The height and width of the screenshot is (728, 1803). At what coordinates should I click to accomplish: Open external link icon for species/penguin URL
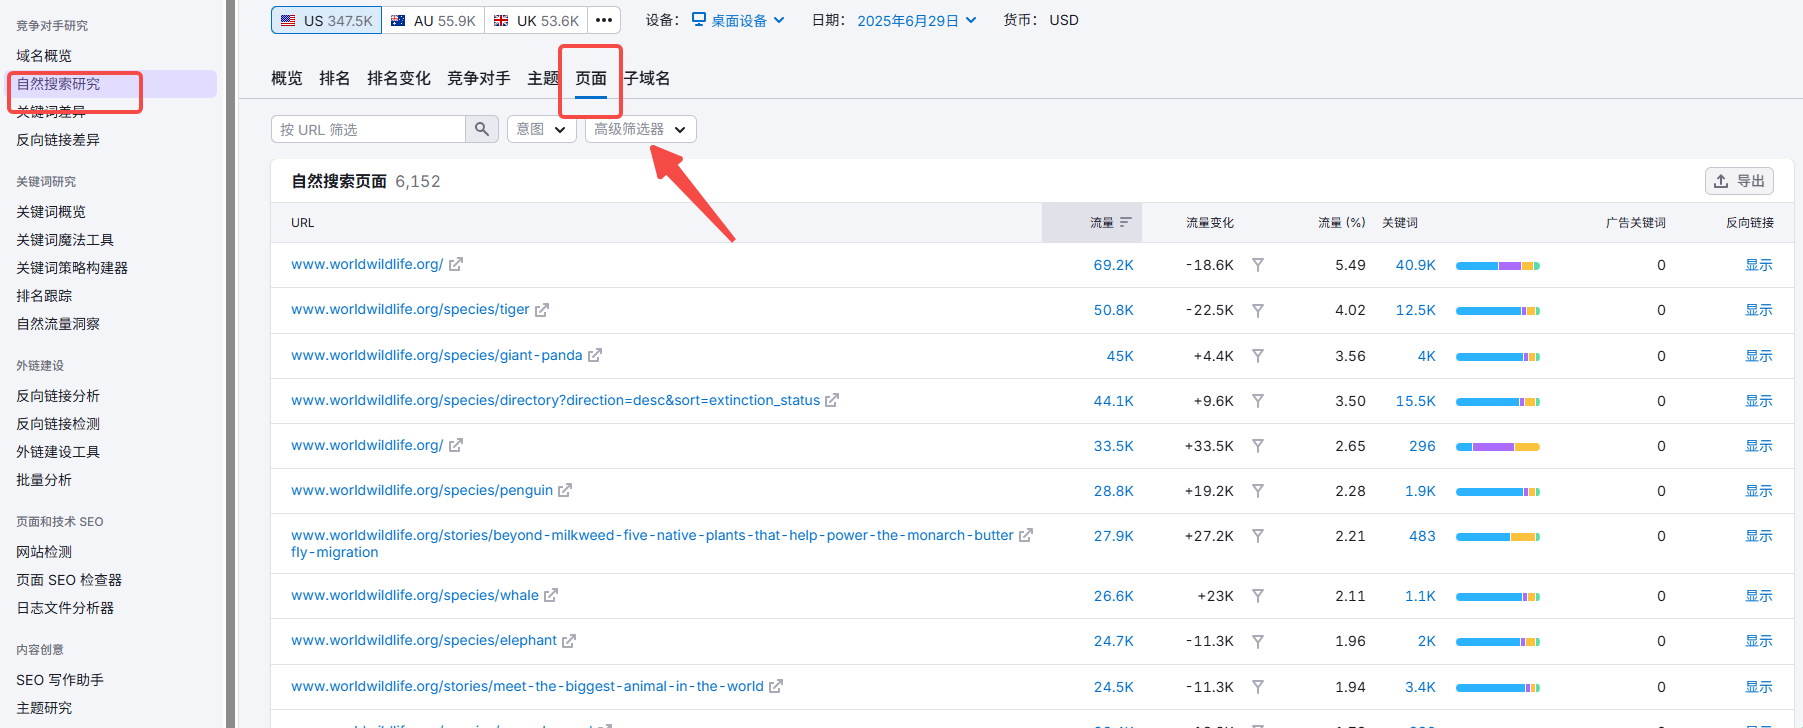565,490
